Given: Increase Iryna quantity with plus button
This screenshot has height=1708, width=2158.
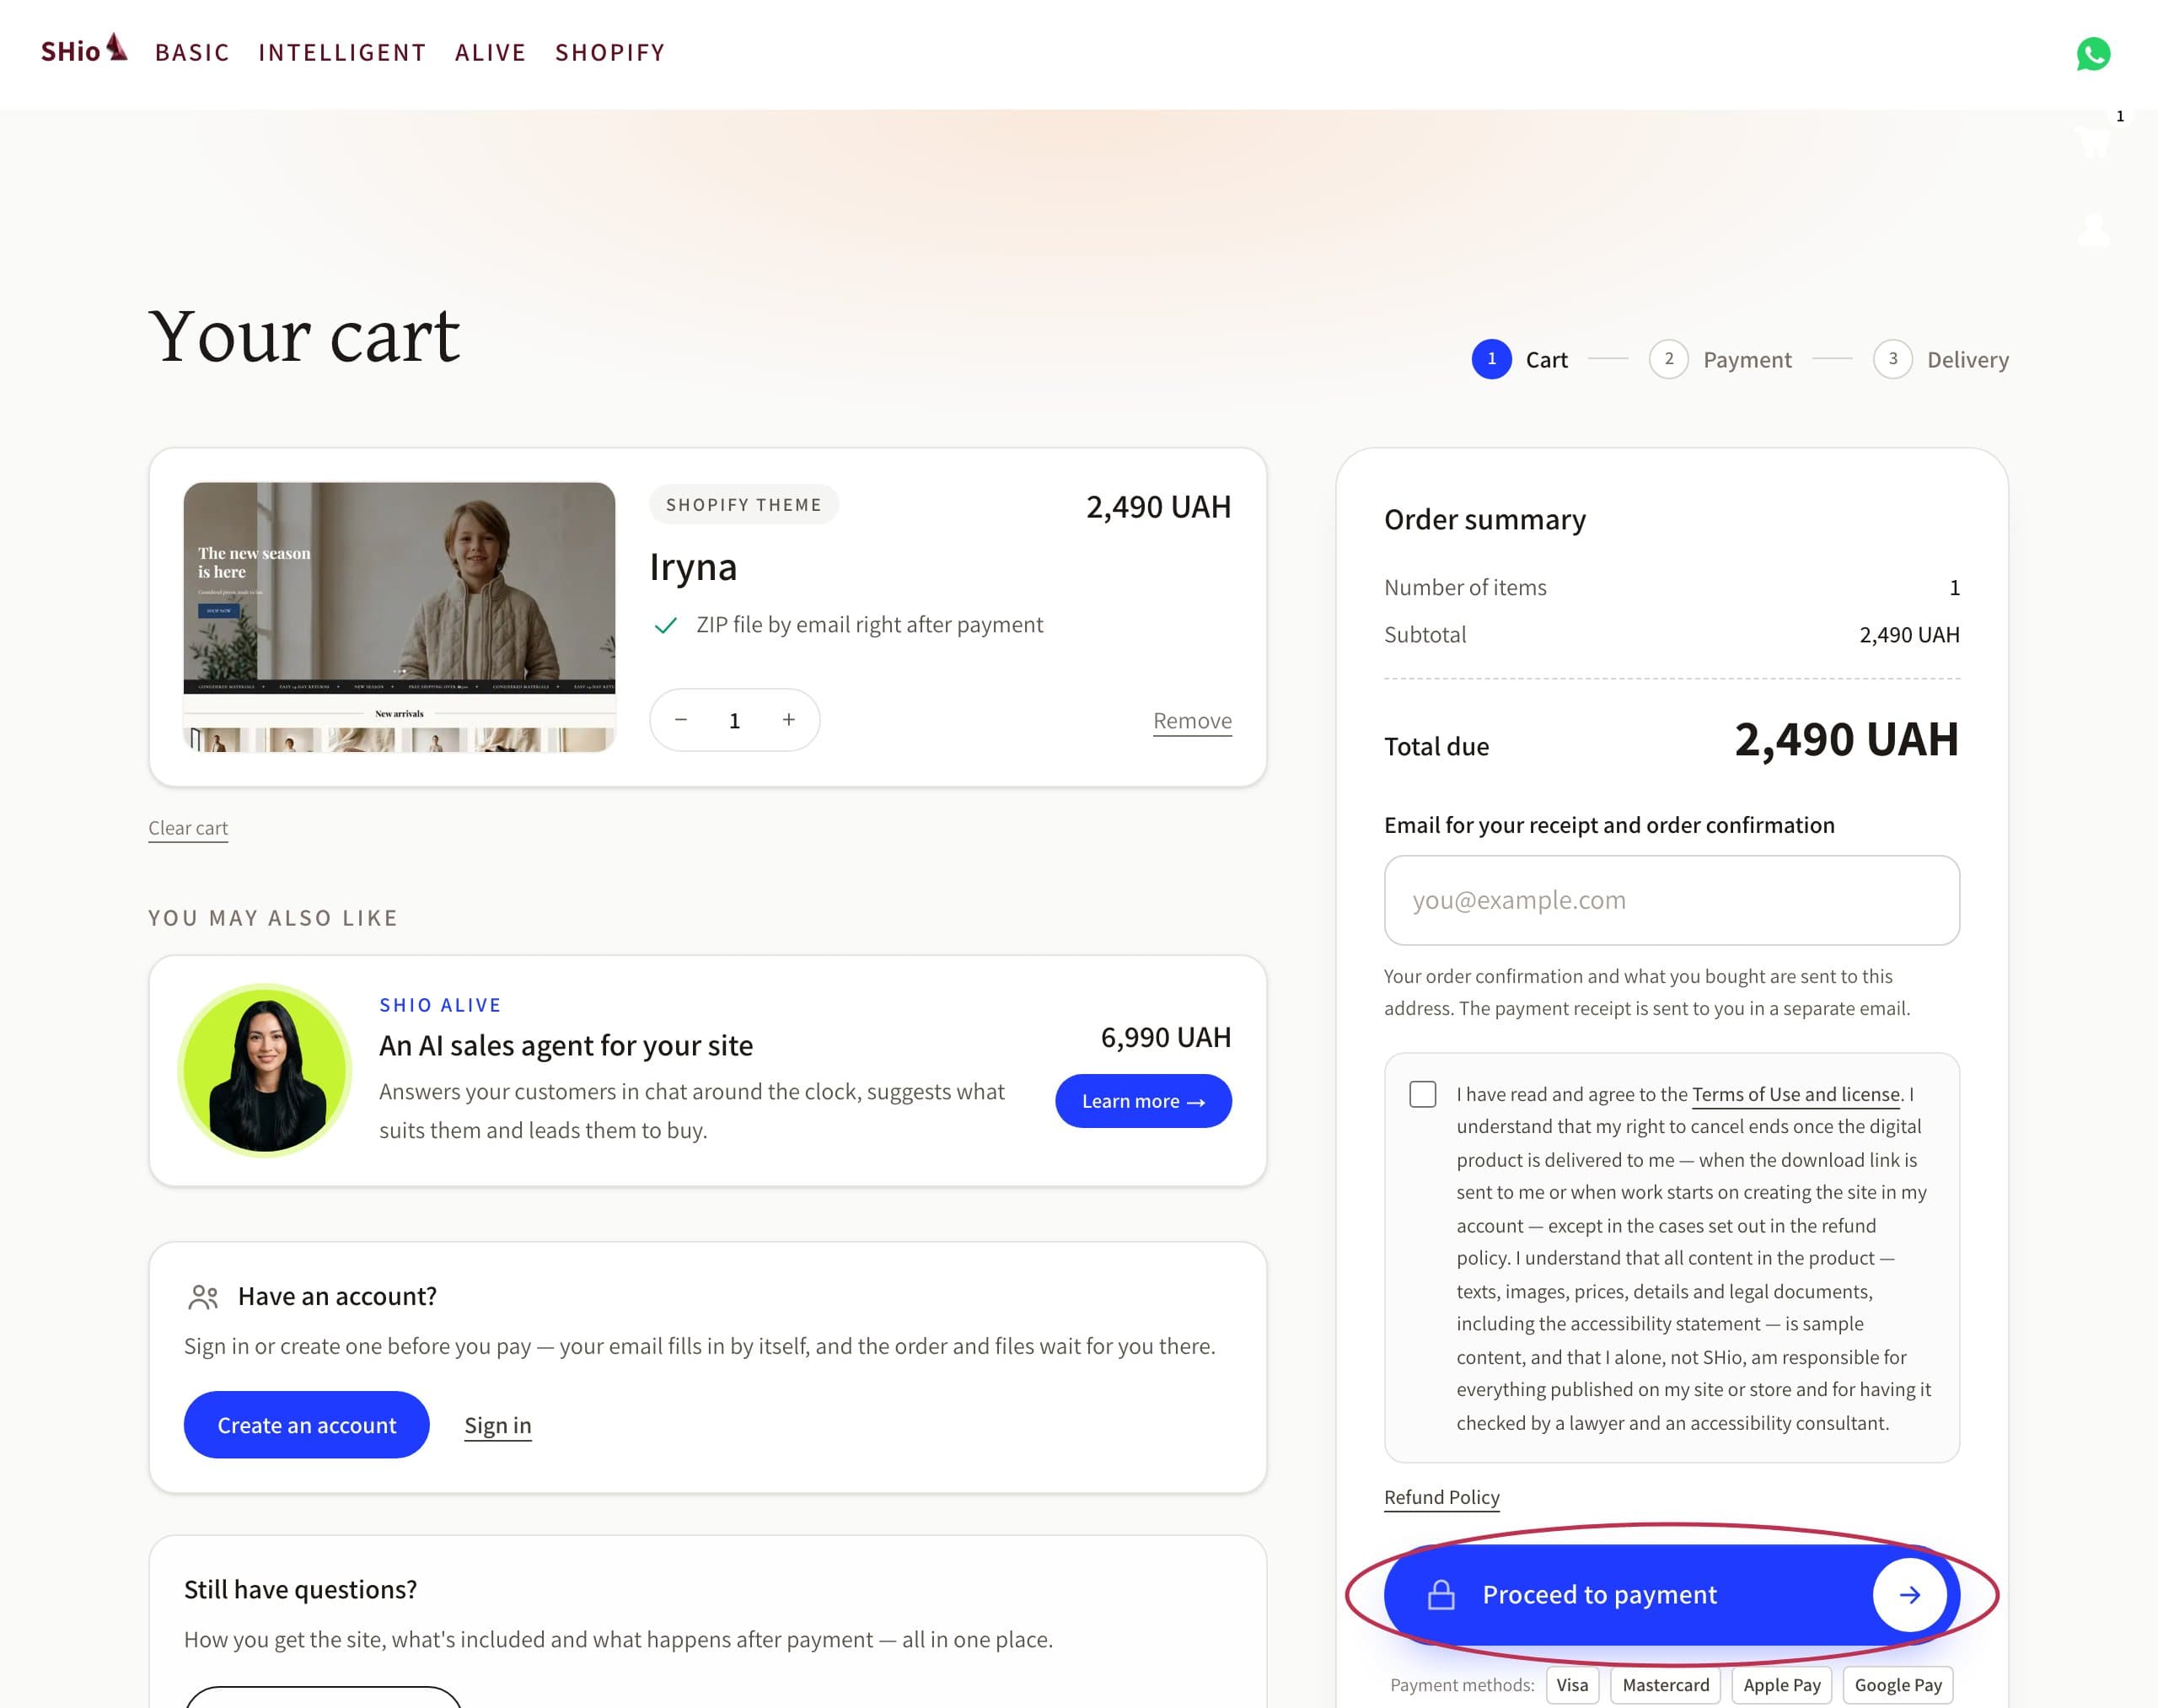Looking at the screenshot, I should tap(789, 720).
